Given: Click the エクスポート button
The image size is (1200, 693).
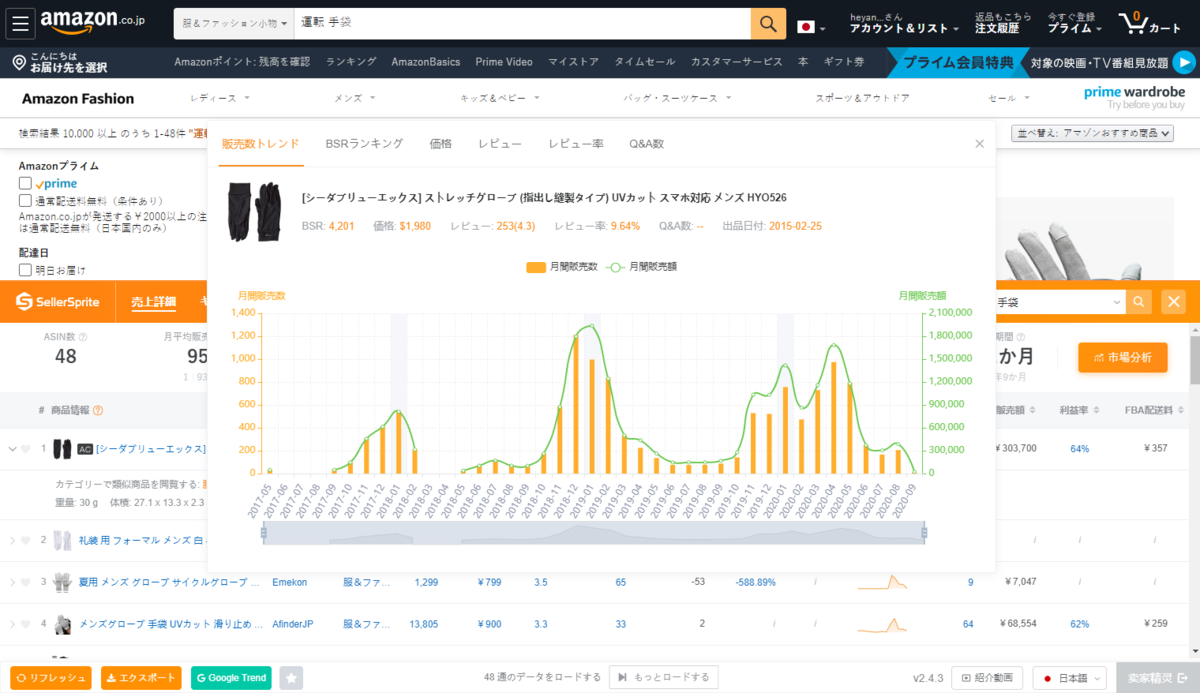Looking at the screenshot, I should click(141, 678).
